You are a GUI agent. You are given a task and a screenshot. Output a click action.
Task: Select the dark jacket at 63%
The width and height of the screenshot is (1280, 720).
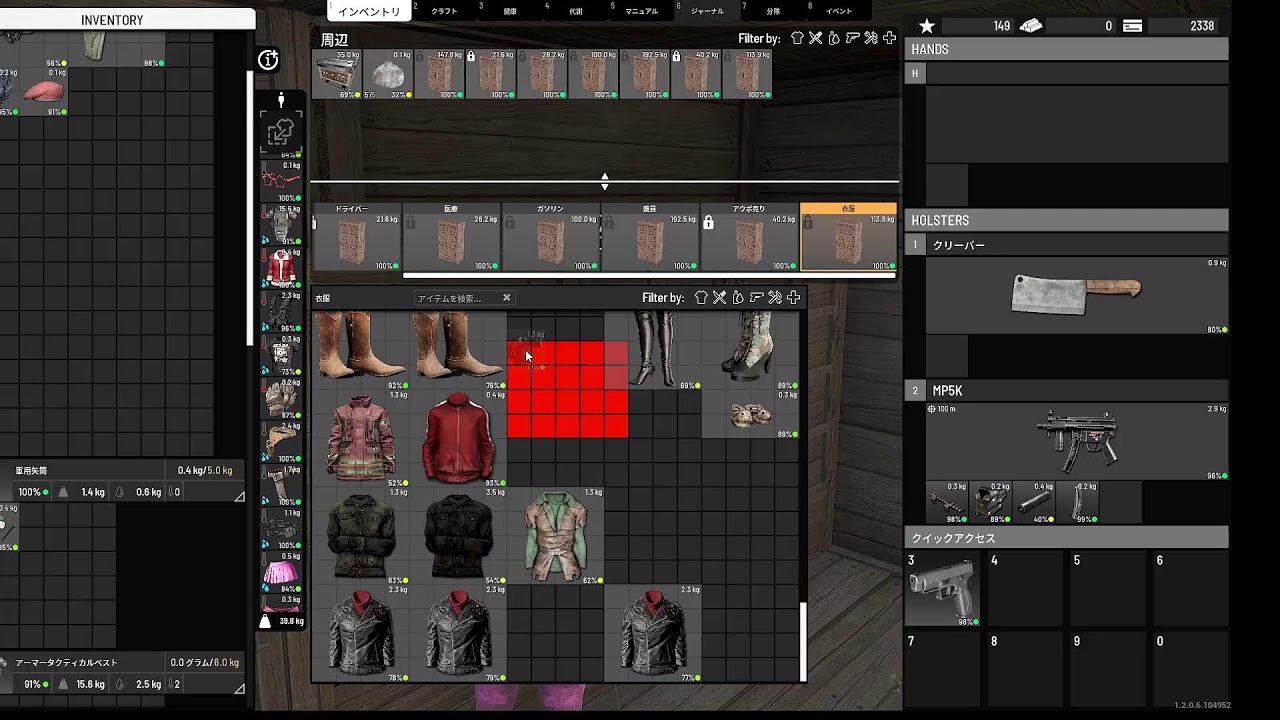tap(361, 535)
